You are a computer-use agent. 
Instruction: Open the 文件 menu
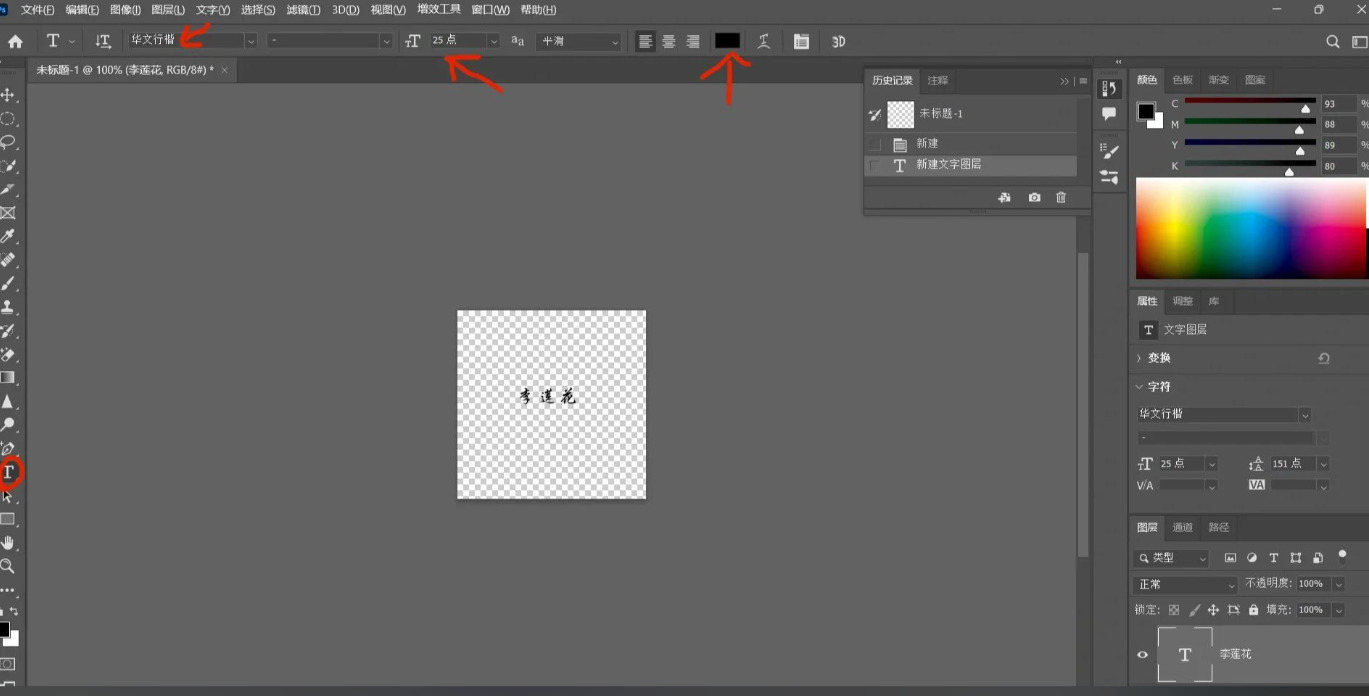coord(38,10)
